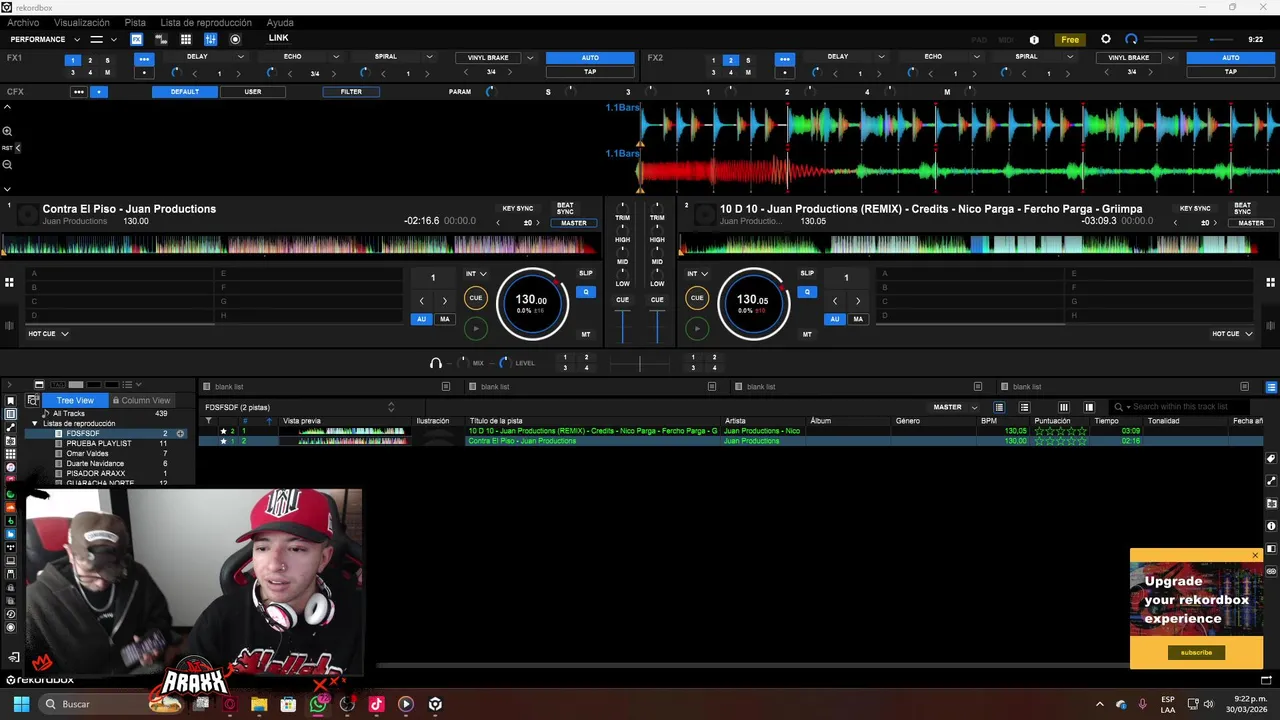Click the FX1 TAP button
Screen dimensions: 1280x720
590,72
